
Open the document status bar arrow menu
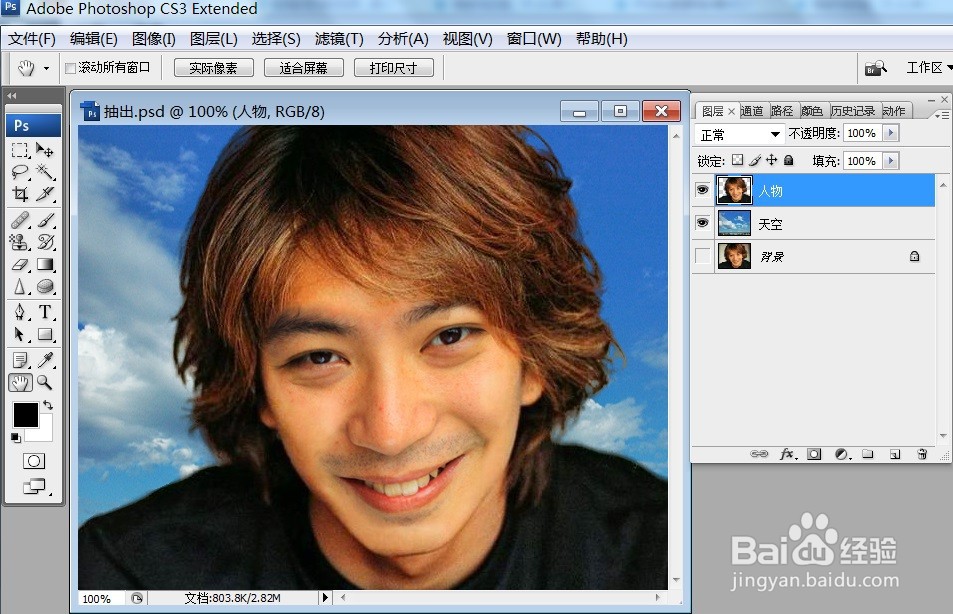325,598
